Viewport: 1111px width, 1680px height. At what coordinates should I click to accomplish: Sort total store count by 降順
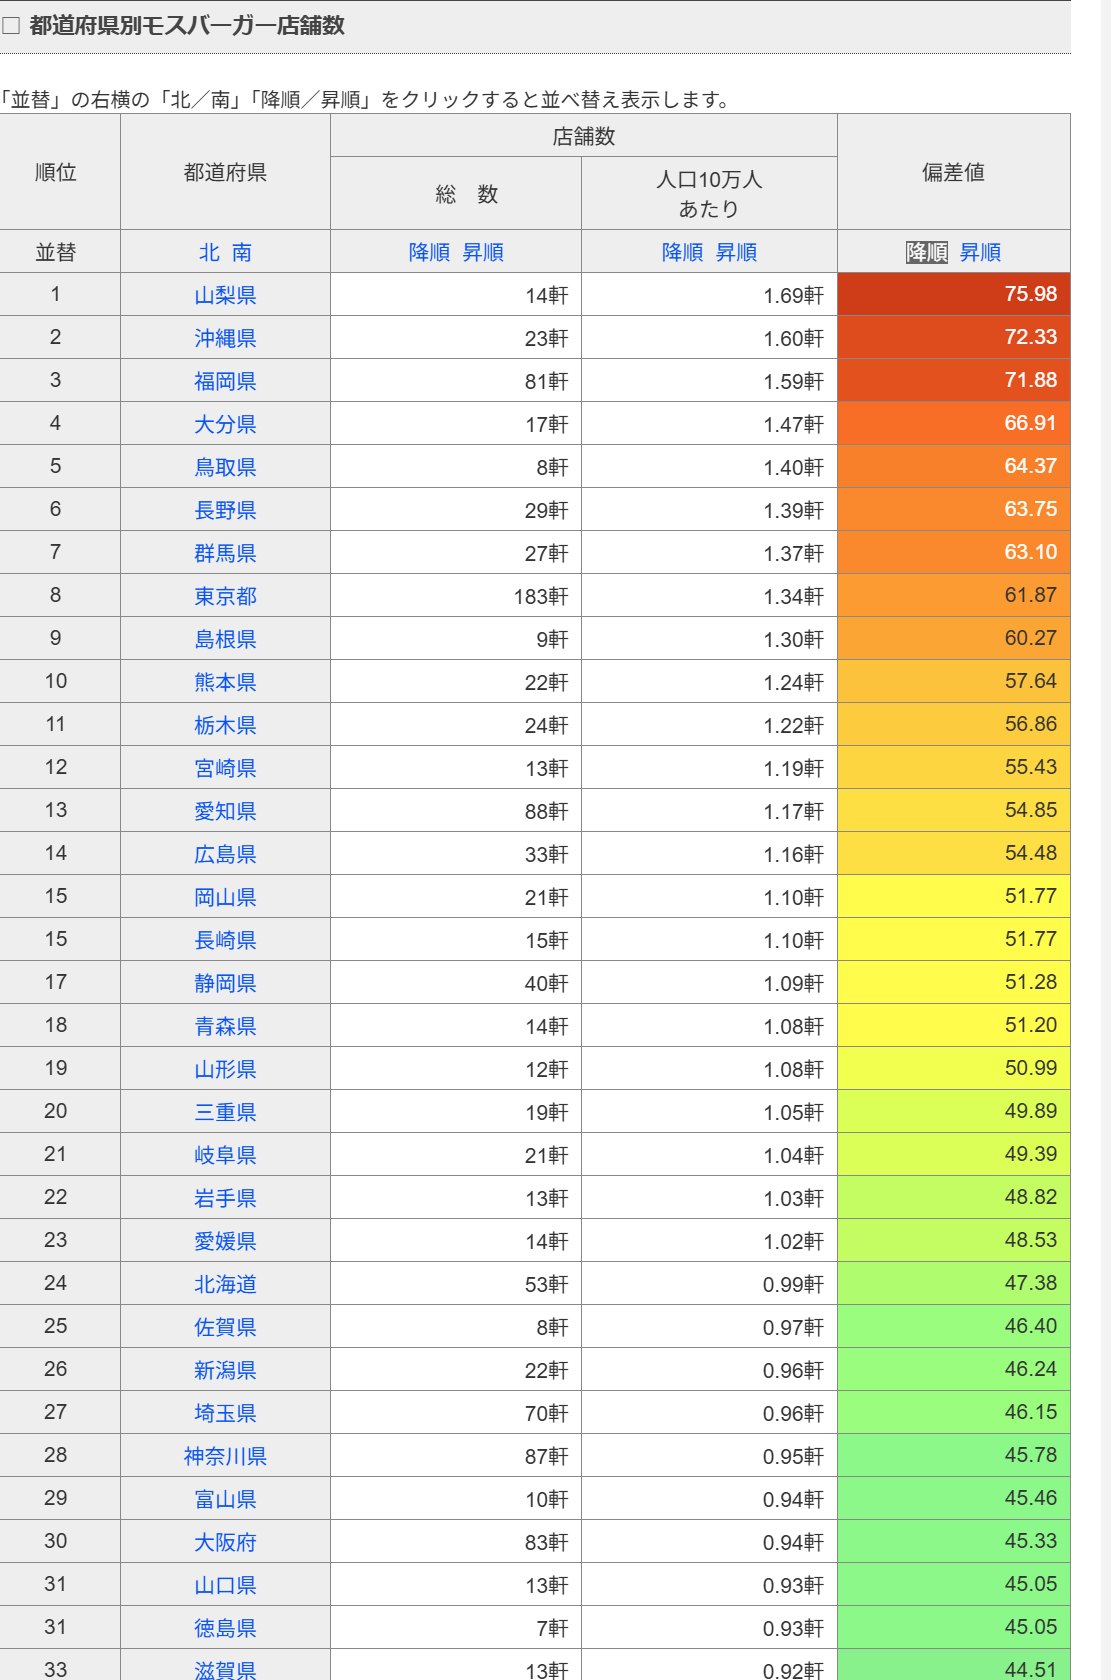[x=429, y=253]
